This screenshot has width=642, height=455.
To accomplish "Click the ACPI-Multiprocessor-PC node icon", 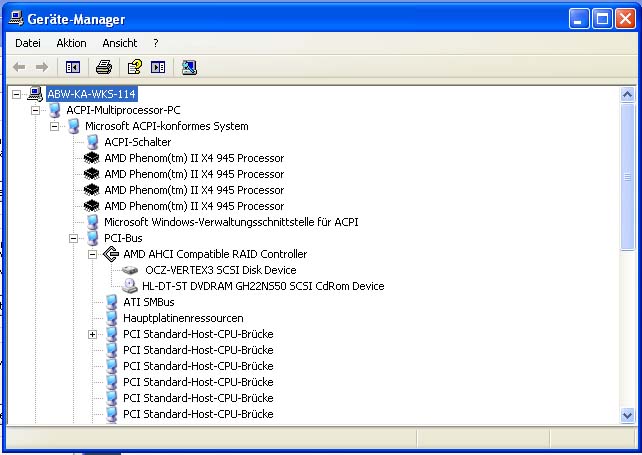I will (54, 110).
